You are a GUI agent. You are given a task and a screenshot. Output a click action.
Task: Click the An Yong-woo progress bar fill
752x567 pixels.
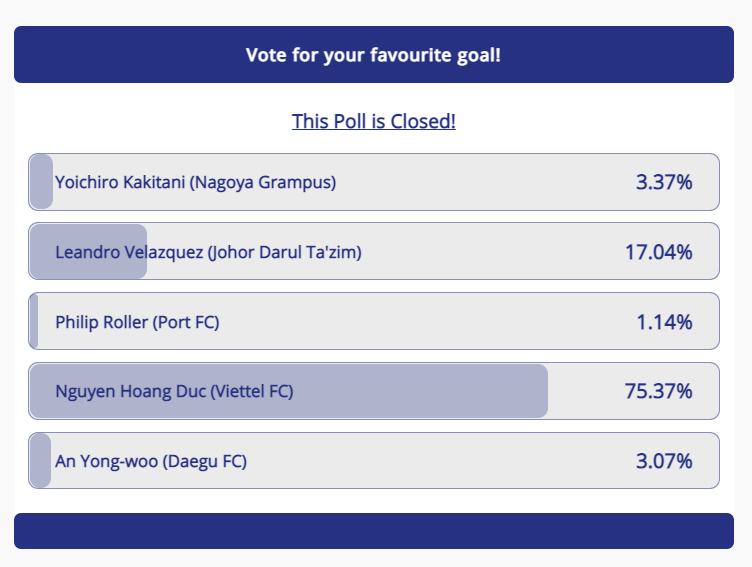(40, 461)
